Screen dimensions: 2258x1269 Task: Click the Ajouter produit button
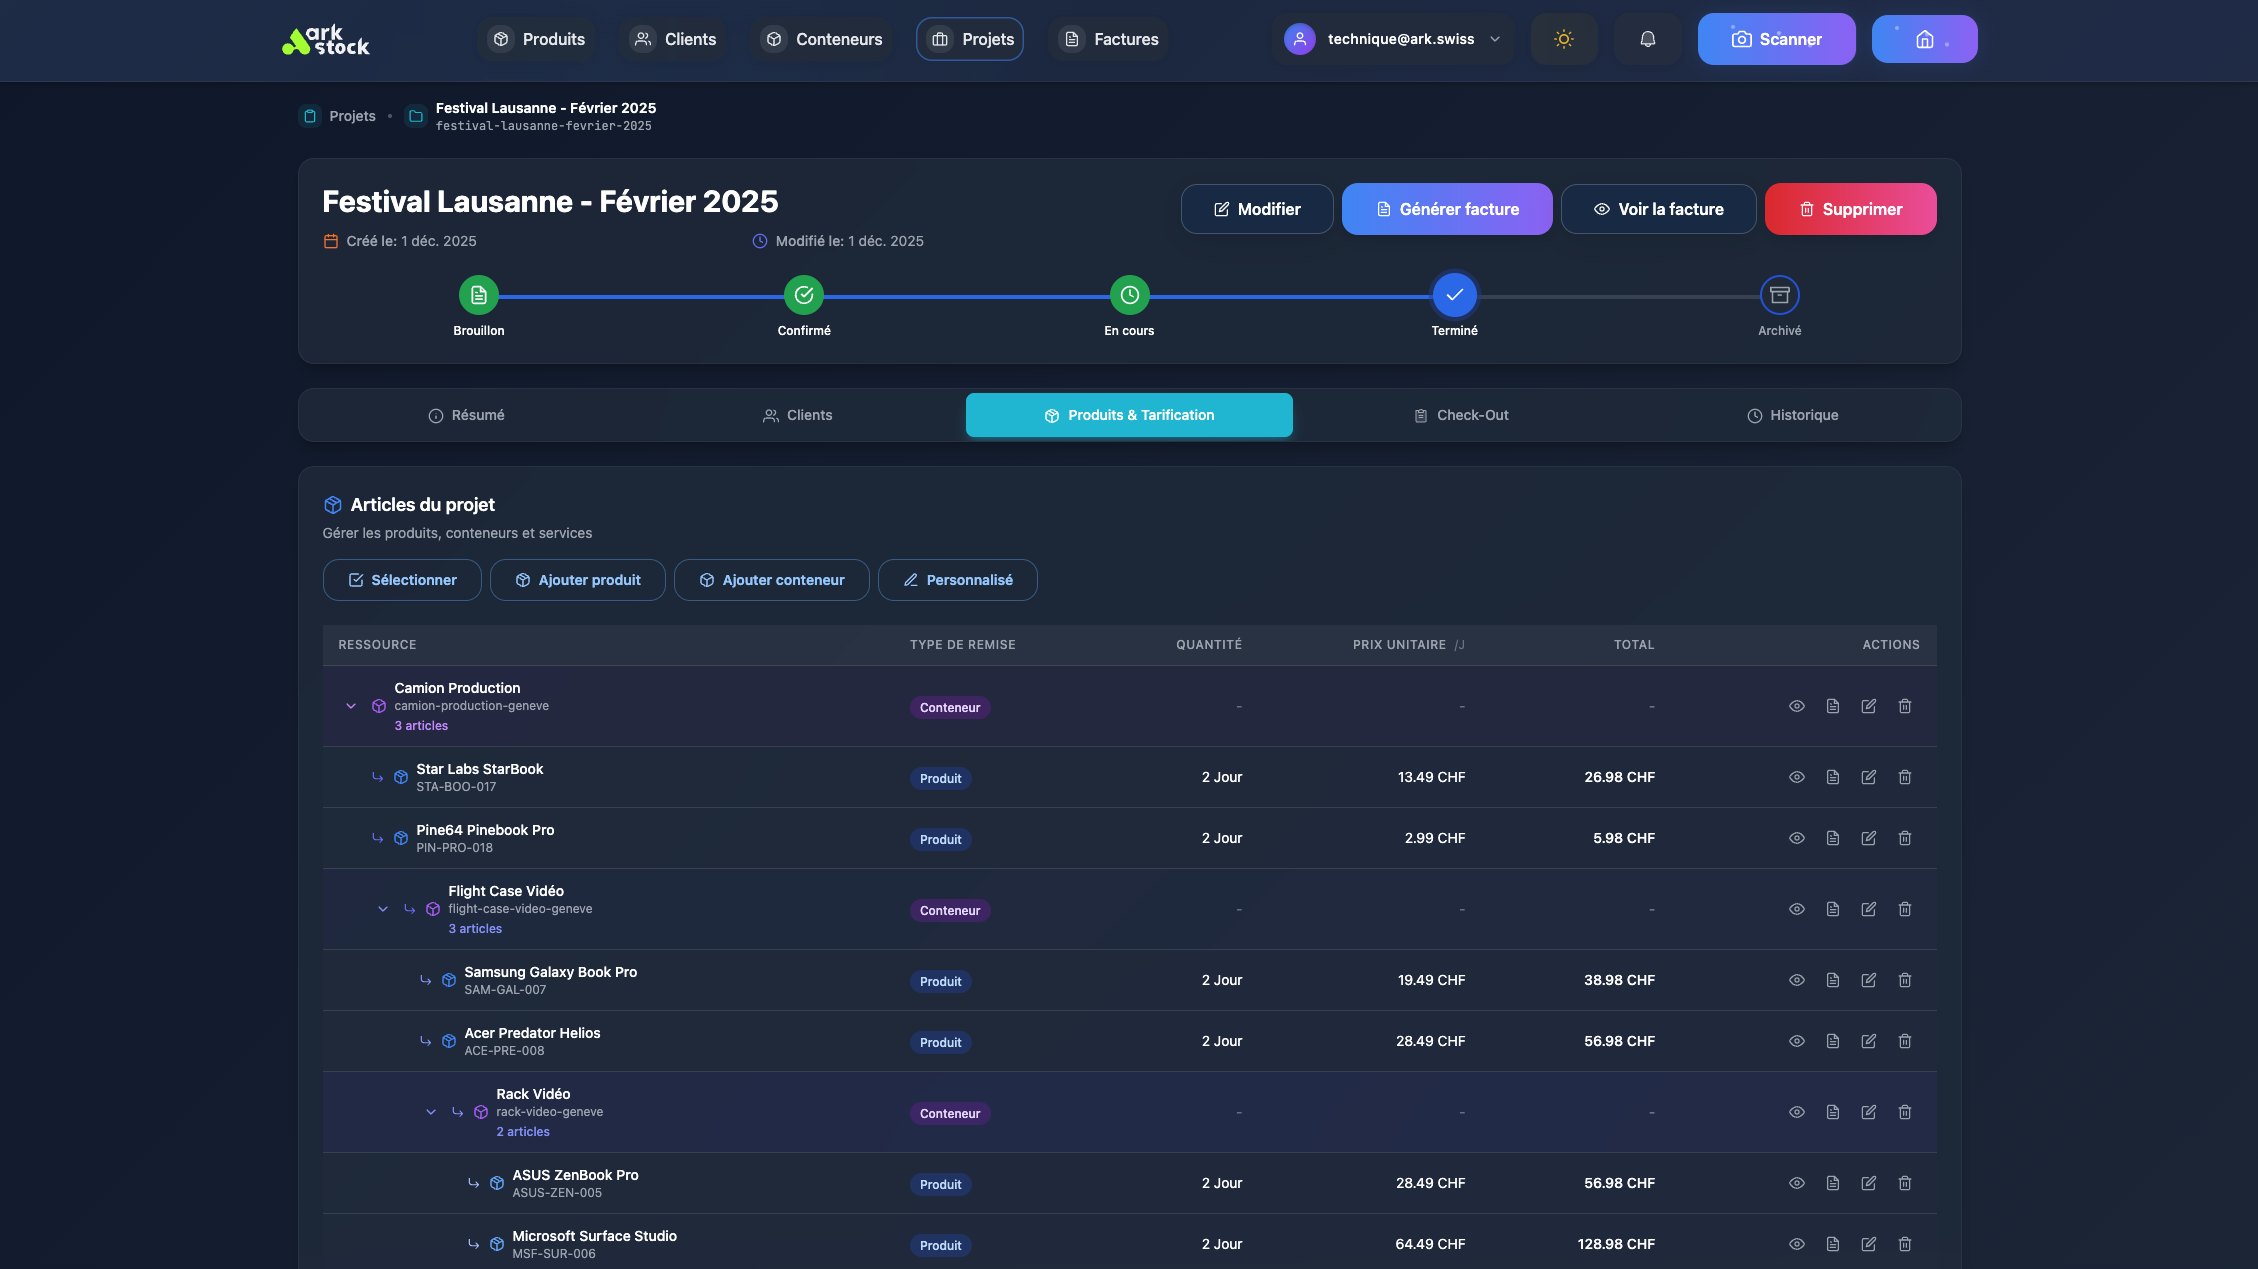[577, 580]
